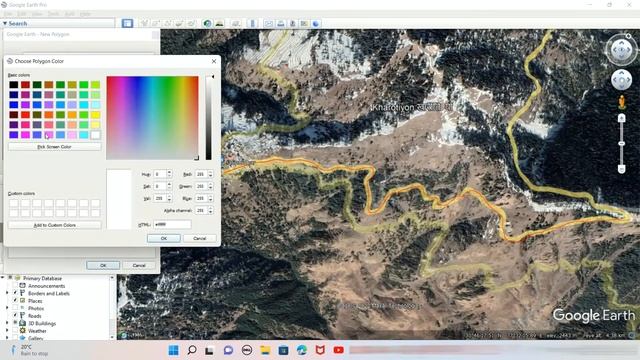Click the Look compass navigation ring

coord(621,50)
